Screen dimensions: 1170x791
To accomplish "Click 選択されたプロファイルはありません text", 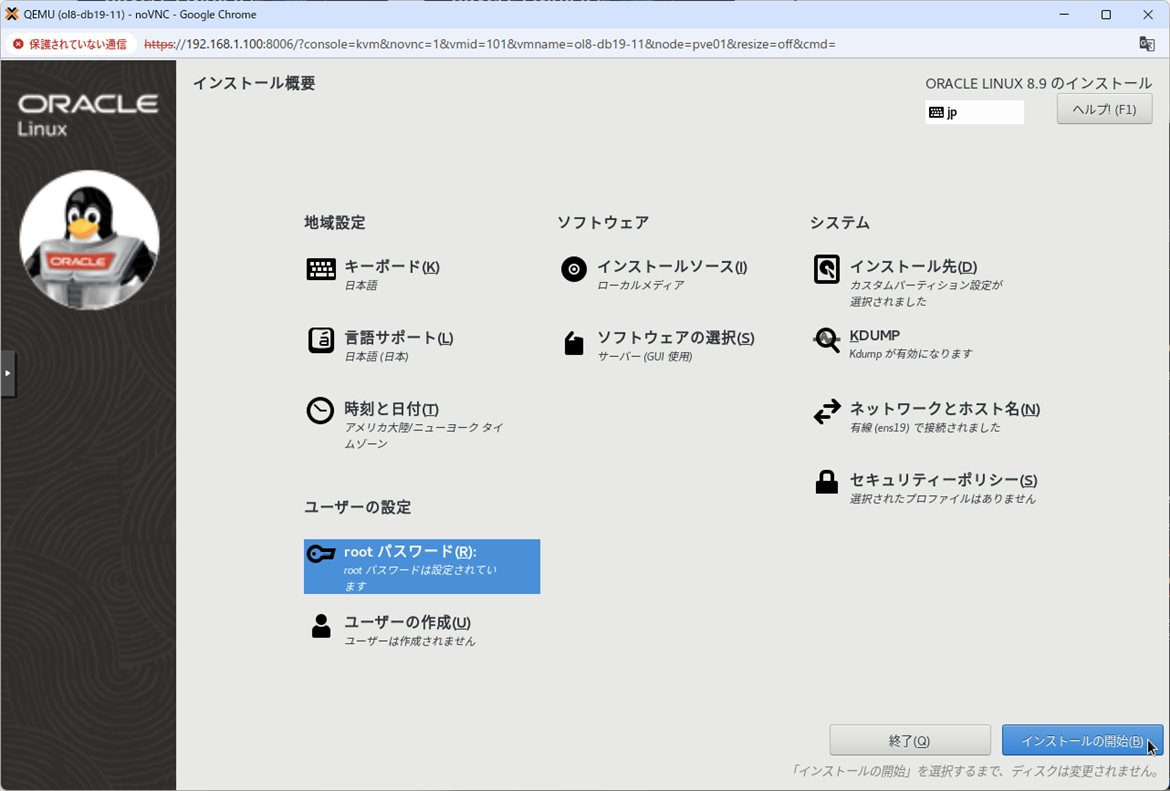I will 942,498.
